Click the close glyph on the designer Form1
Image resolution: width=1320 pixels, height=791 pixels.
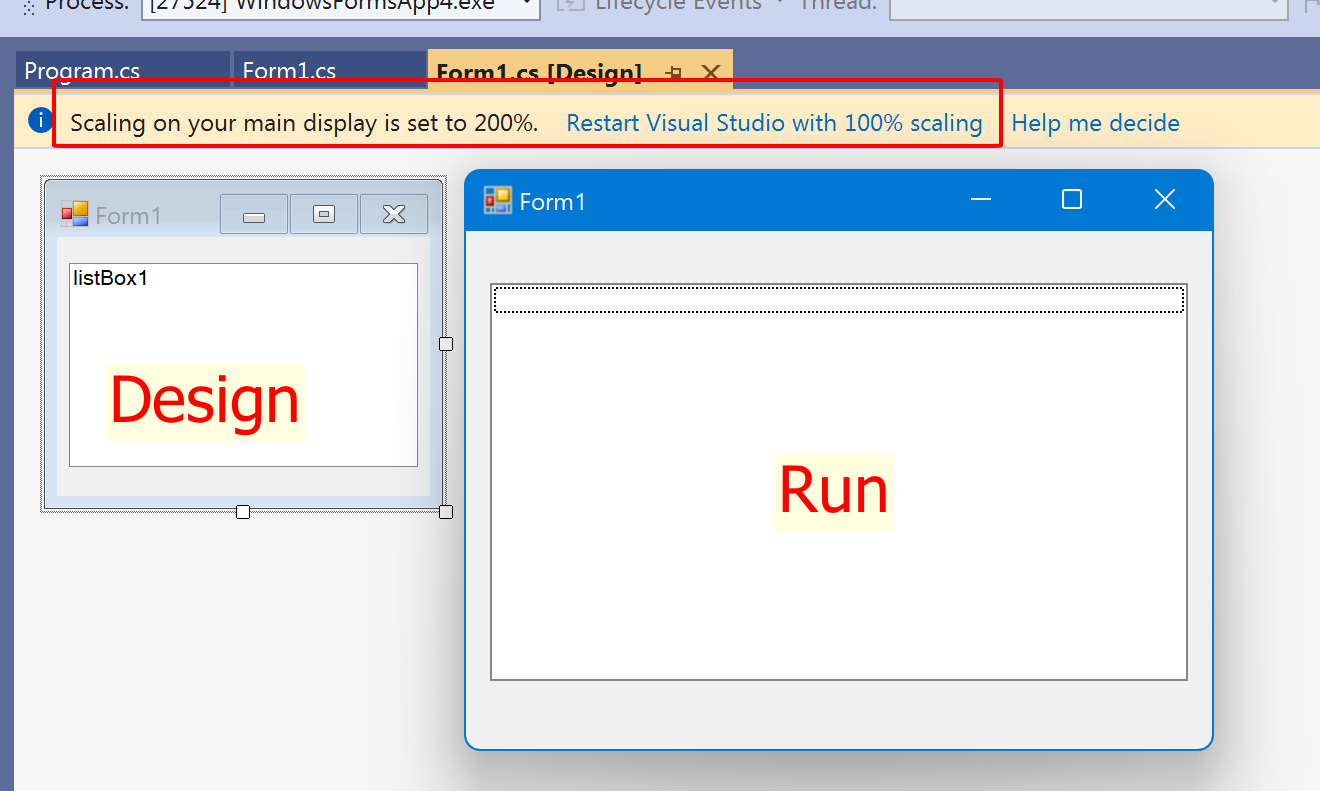393,213
